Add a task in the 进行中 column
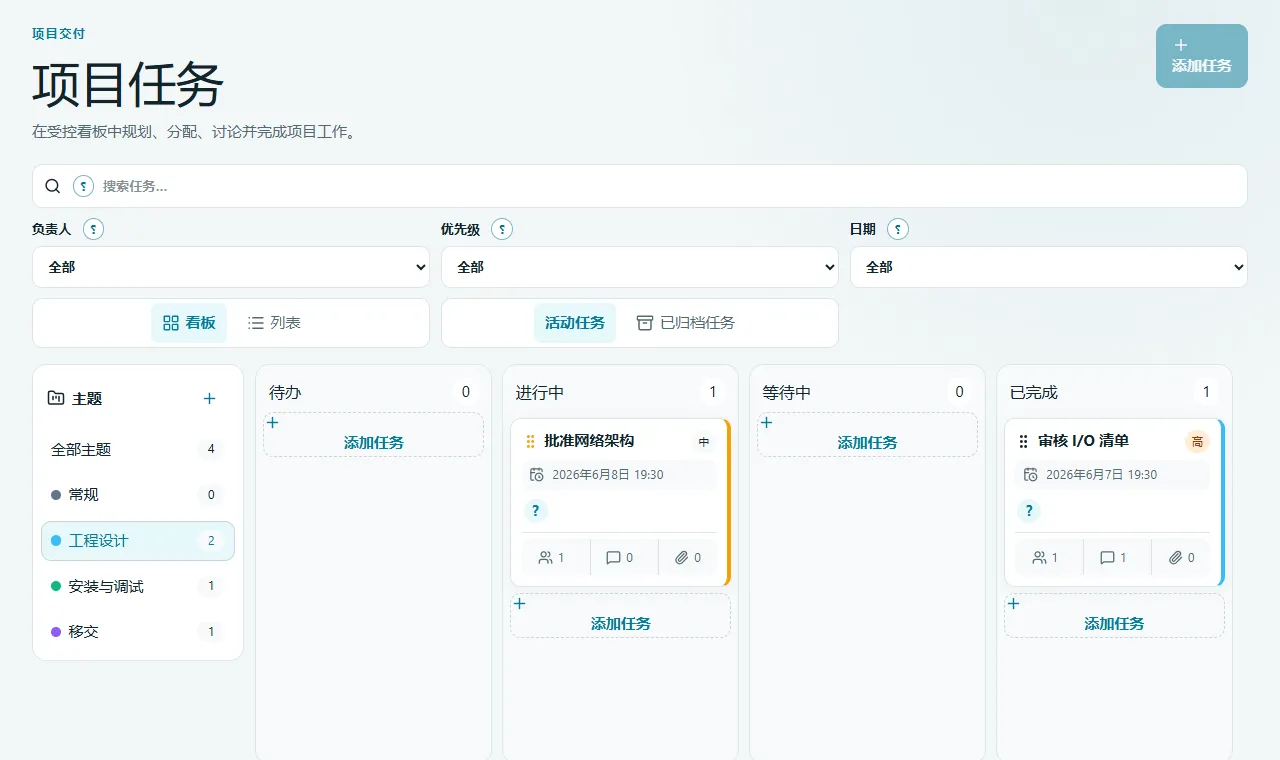 (621, 616)
